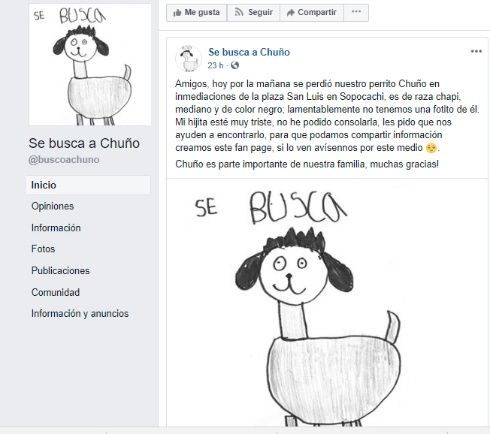Open Información y anuncios
Image resolution: width=490 pixels, height=434 pixels.
tap(80, 314)
